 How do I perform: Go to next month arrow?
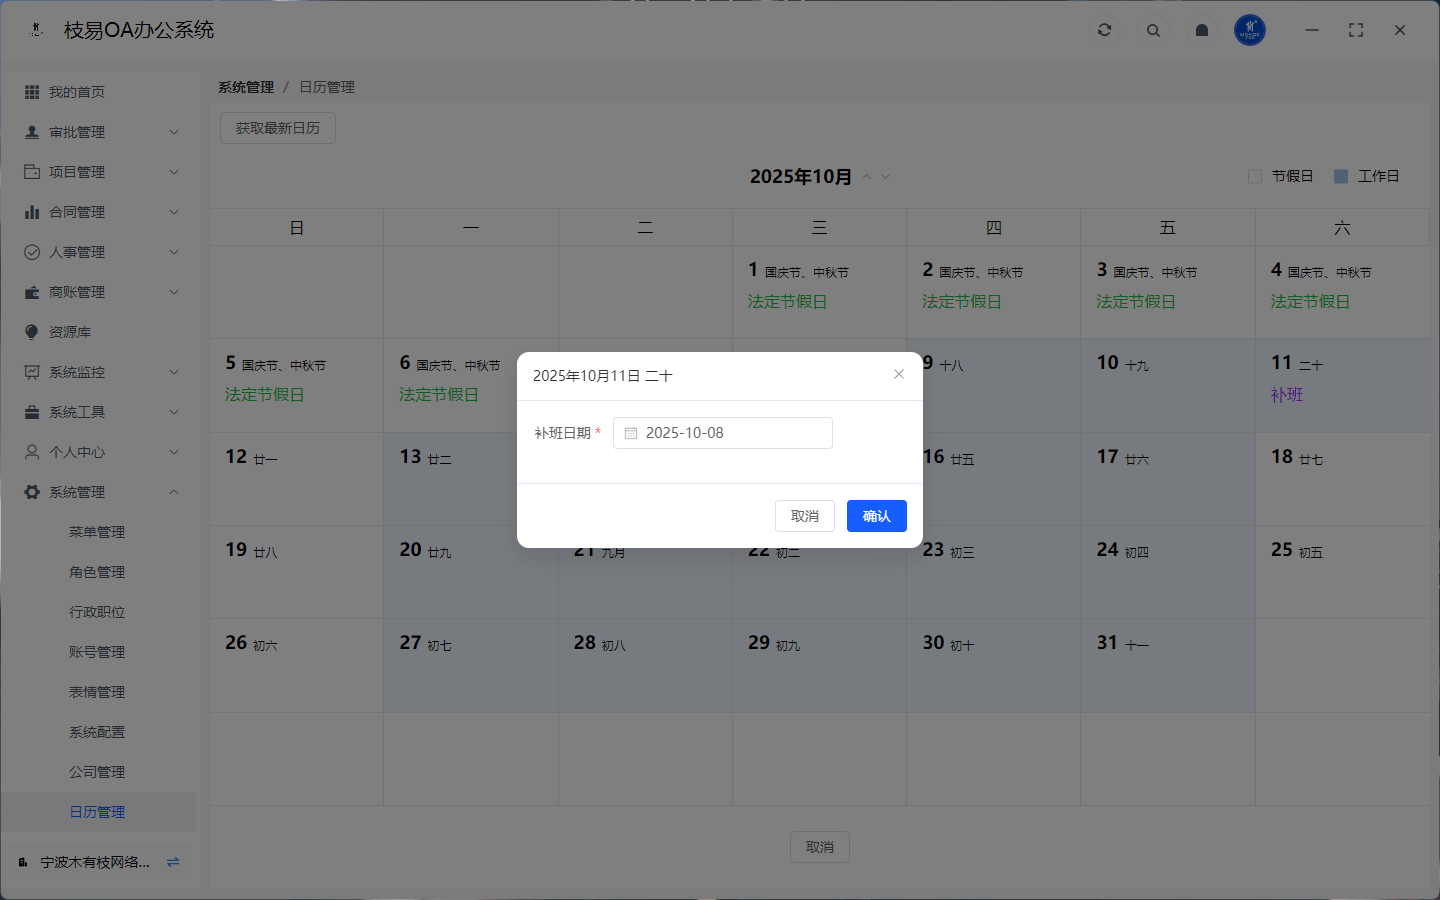click(x=885, y=177)
